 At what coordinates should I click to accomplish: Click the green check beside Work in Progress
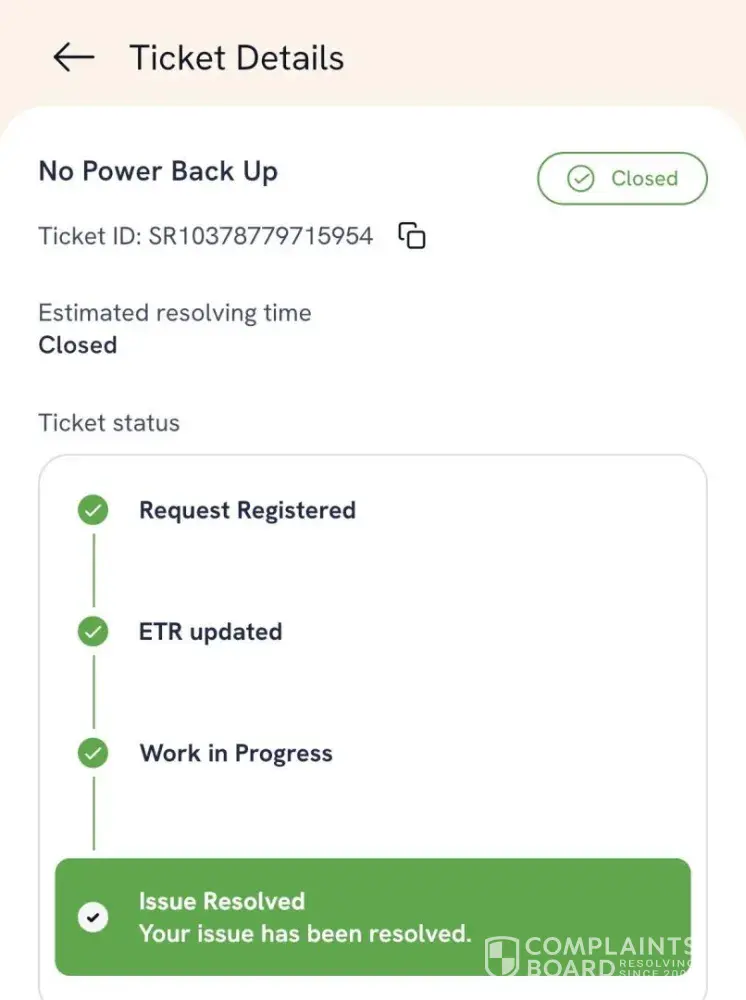[x=93, y=753]
